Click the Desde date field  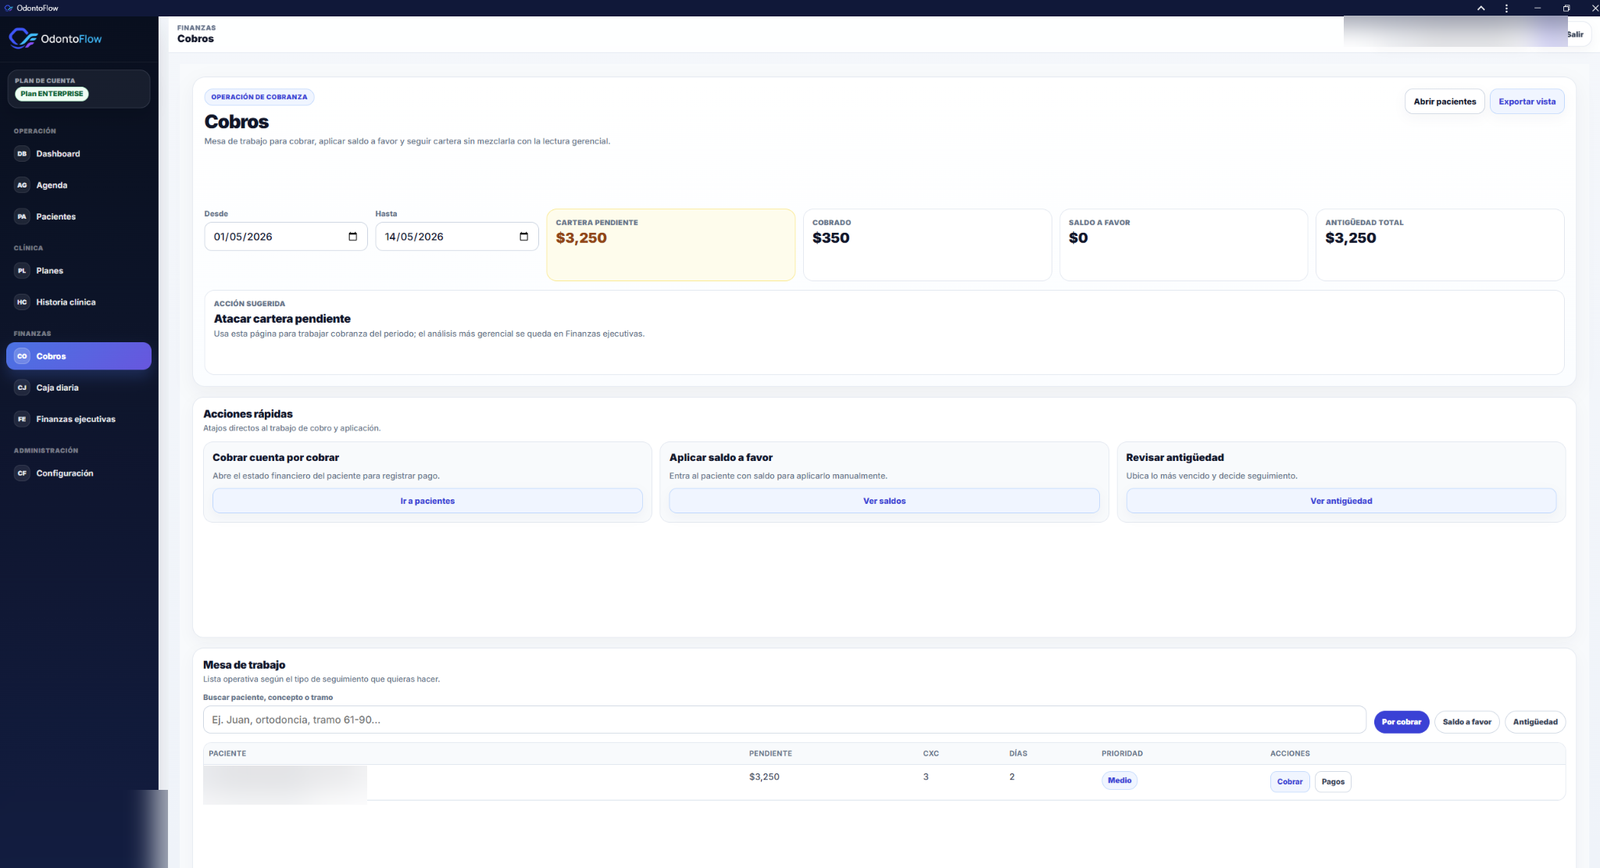click(x=285, y=237)
